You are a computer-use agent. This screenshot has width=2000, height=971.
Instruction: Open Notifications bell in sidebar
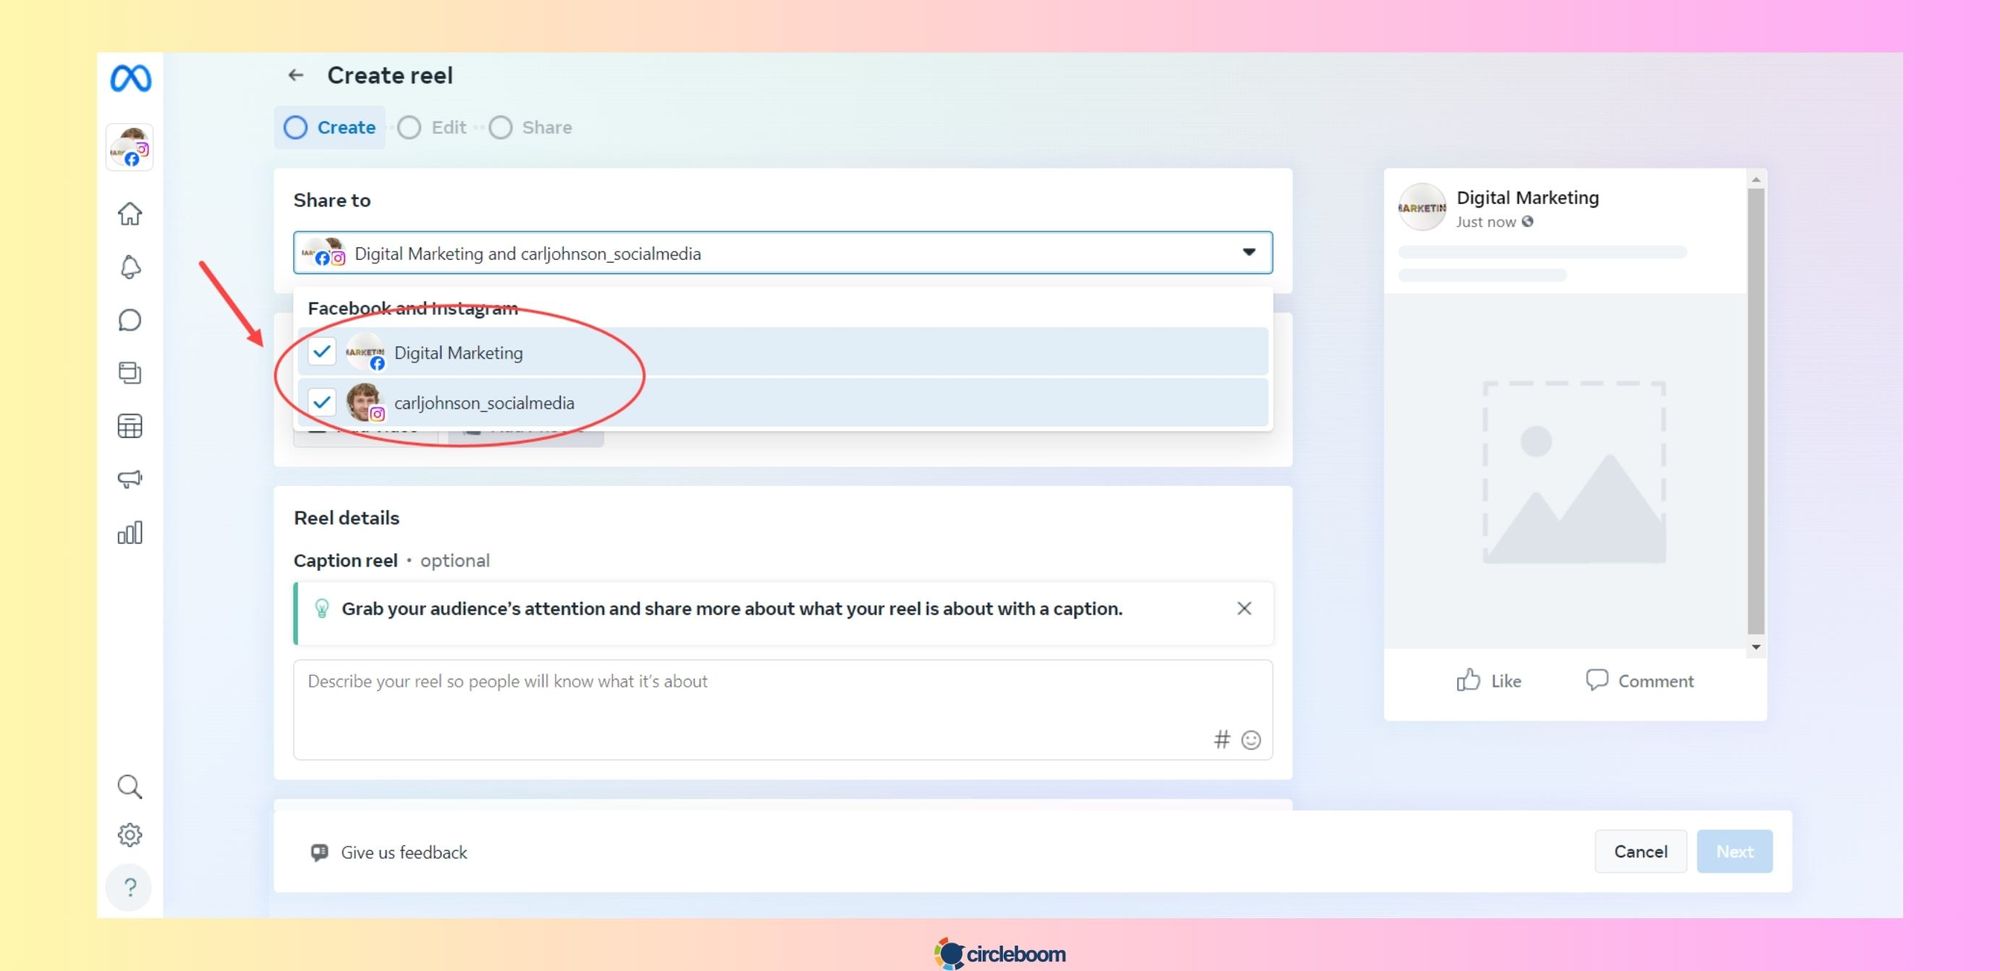click(130, 267)
